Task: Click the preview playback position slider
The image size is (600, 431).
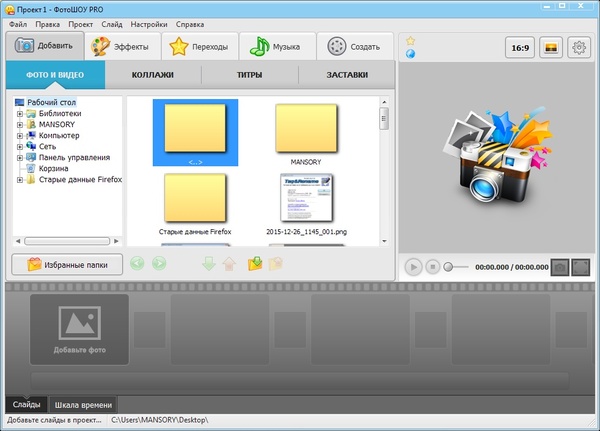Action: (449, 267)
